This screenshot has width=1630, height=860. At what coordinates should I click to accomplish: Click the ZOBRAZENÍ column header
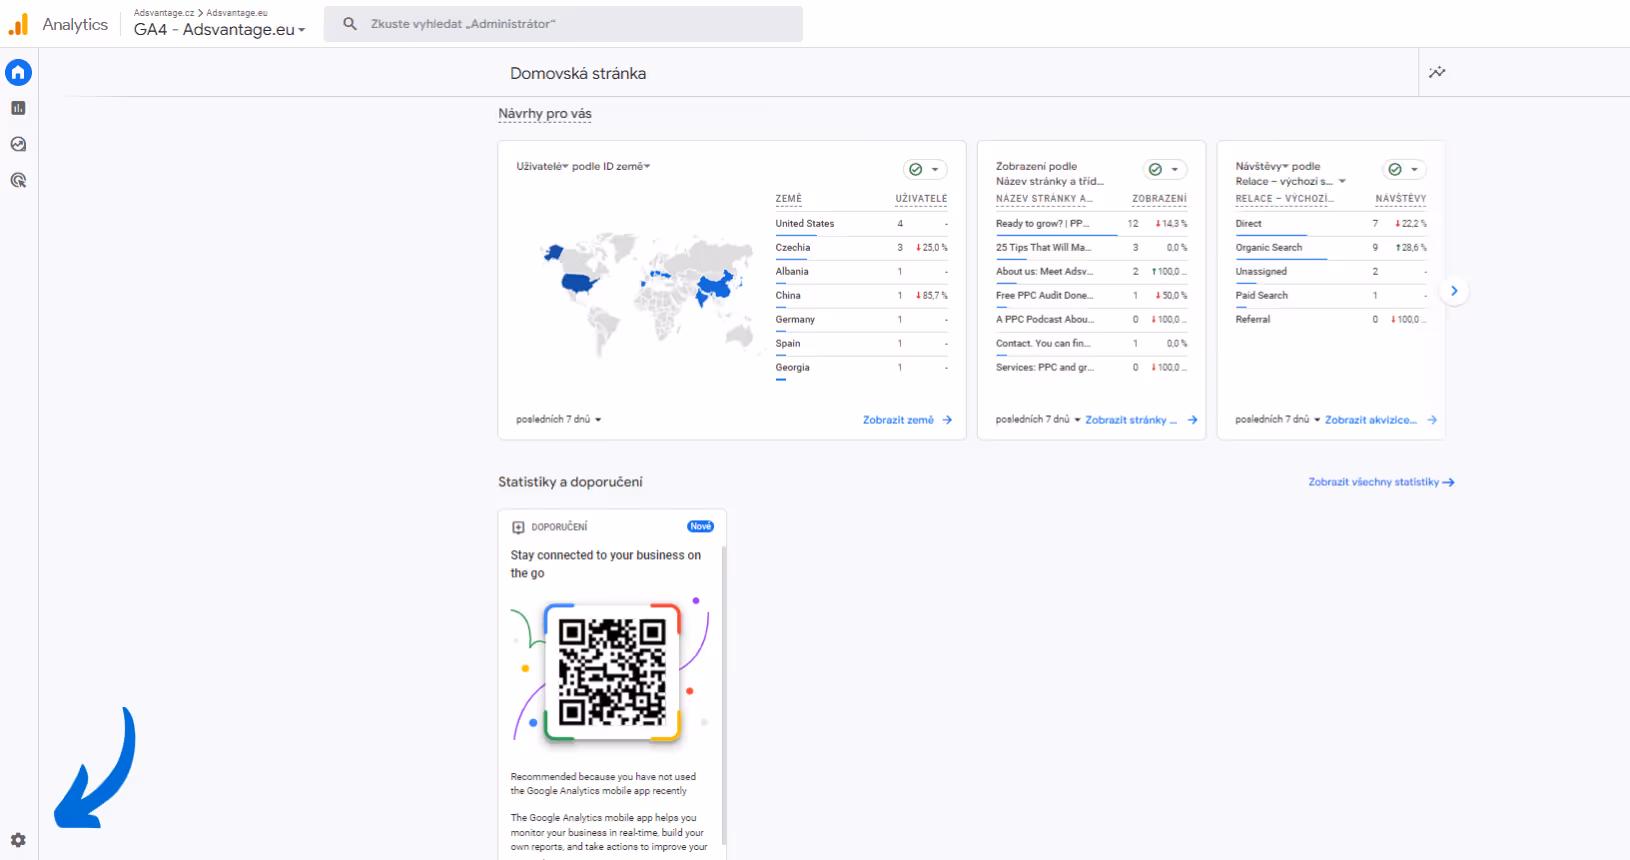[x=1159, y=199]
